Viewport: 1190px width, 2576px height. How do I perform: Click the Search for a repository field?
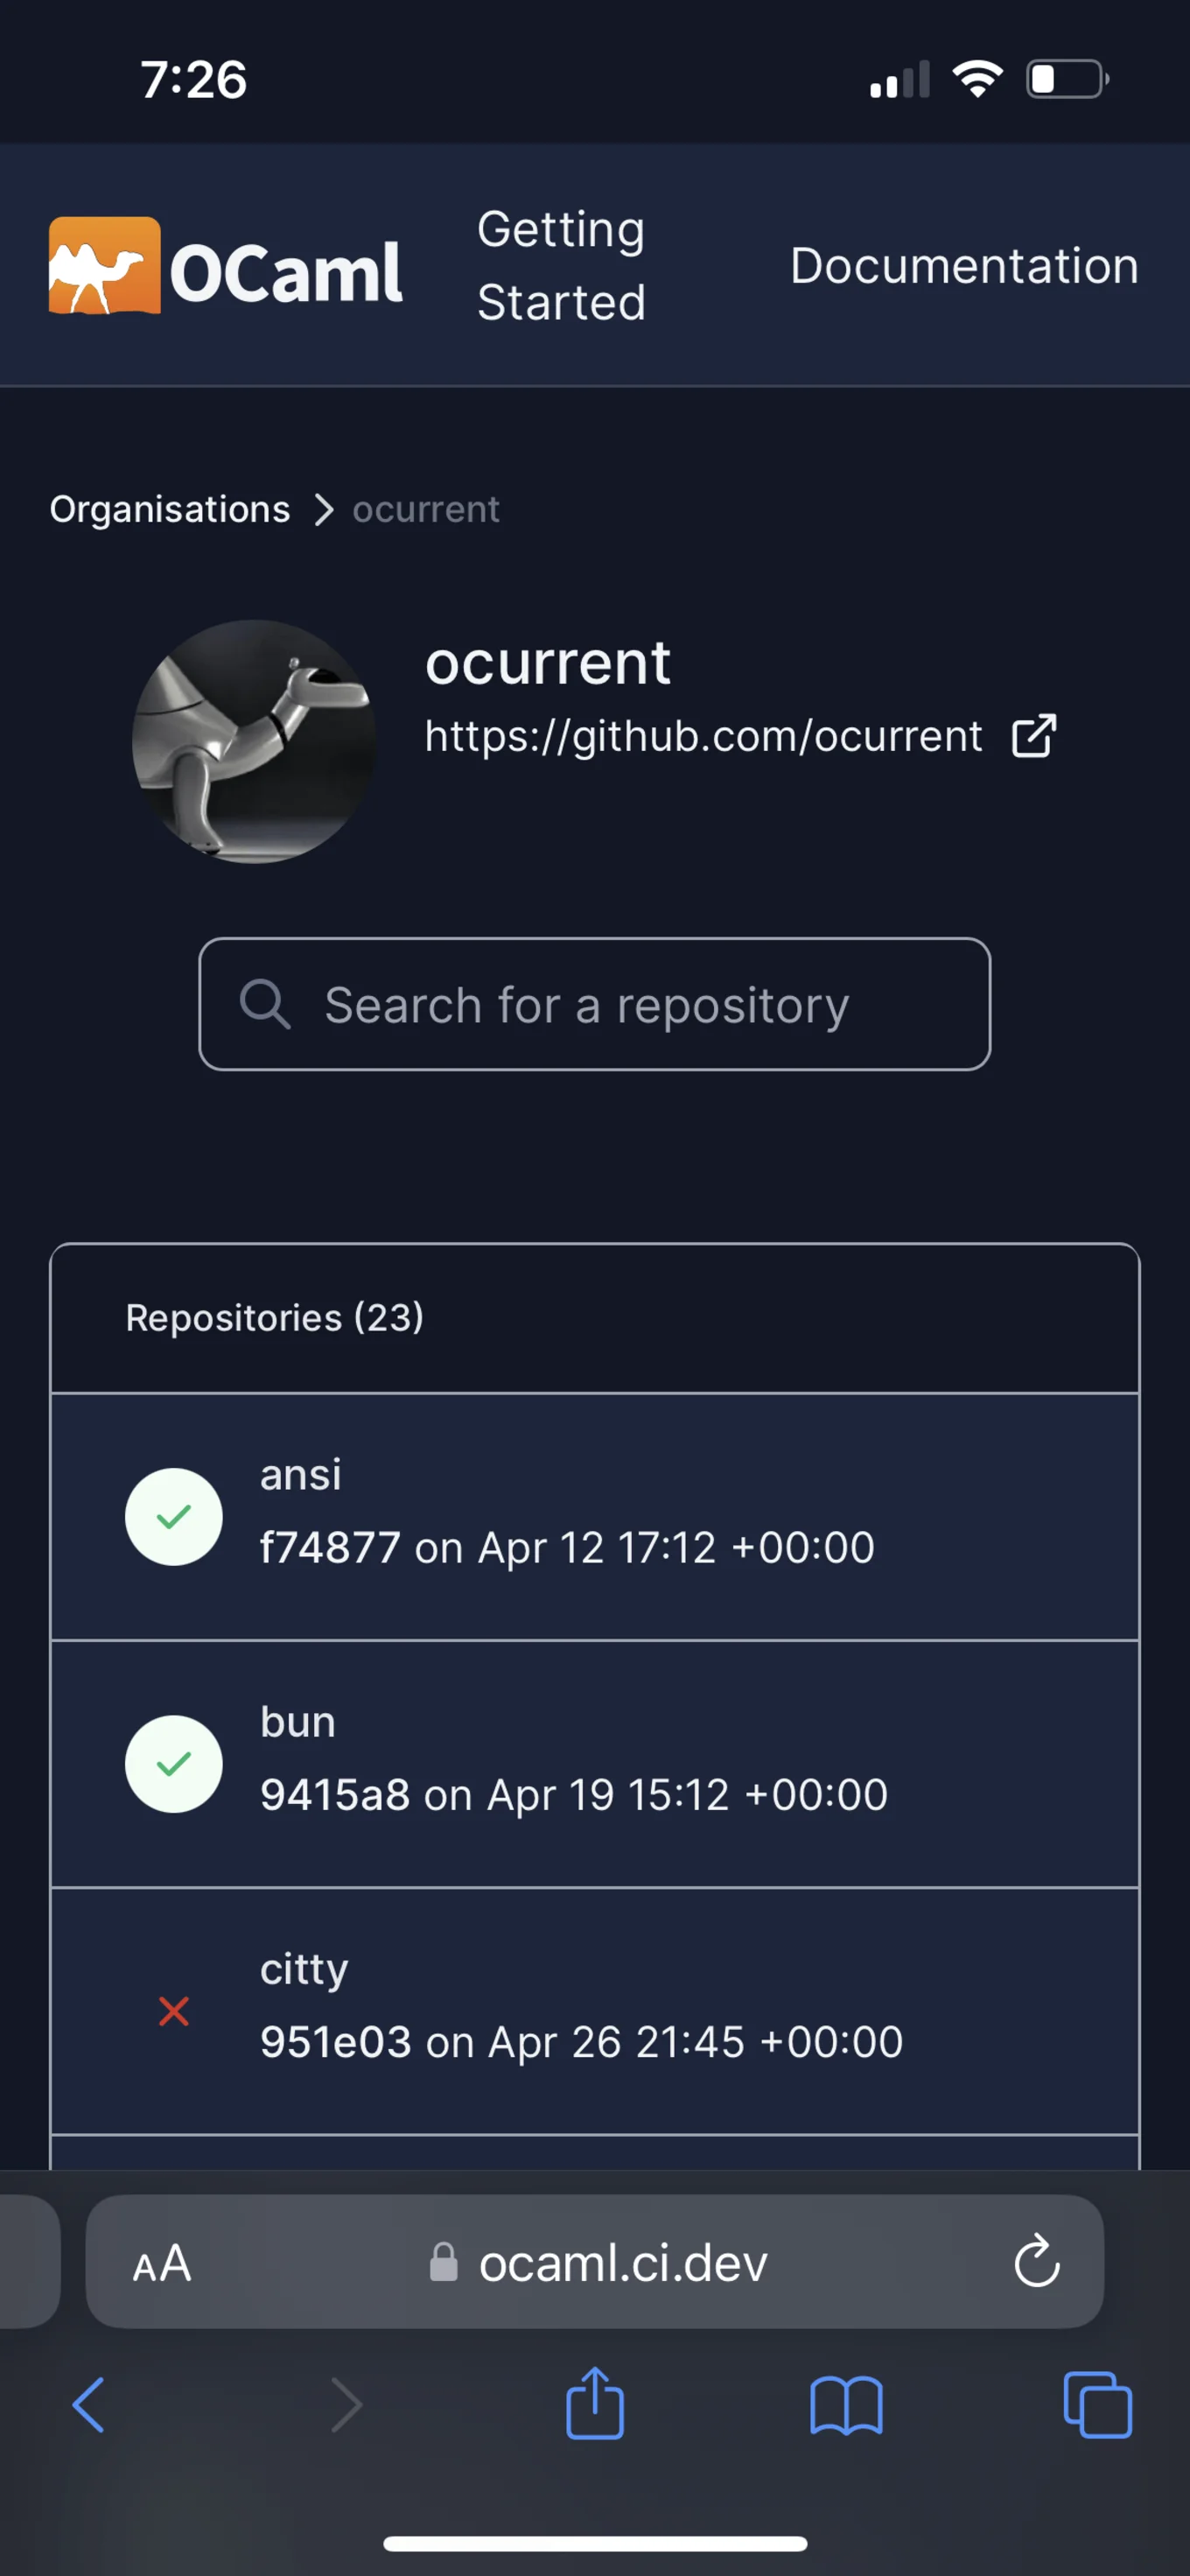click(x=595, y=1004)
